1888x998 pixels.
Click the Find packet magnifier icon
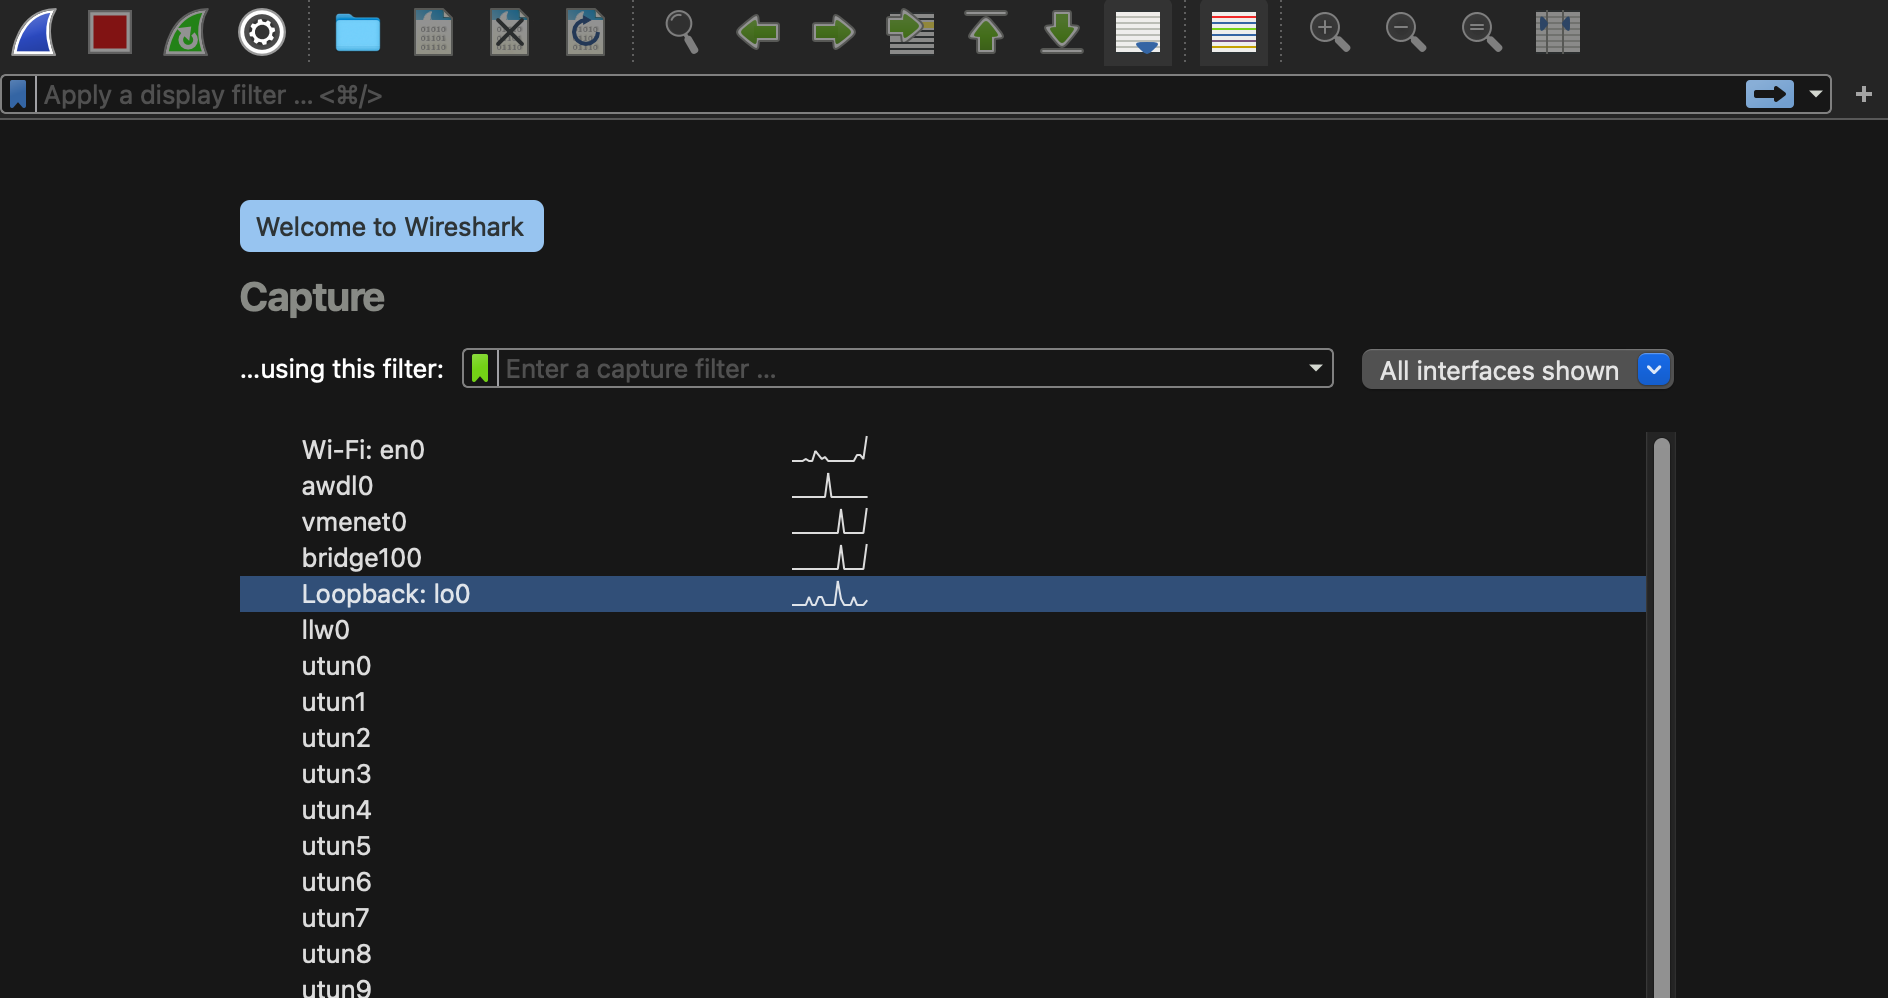[x=681, y=33]
